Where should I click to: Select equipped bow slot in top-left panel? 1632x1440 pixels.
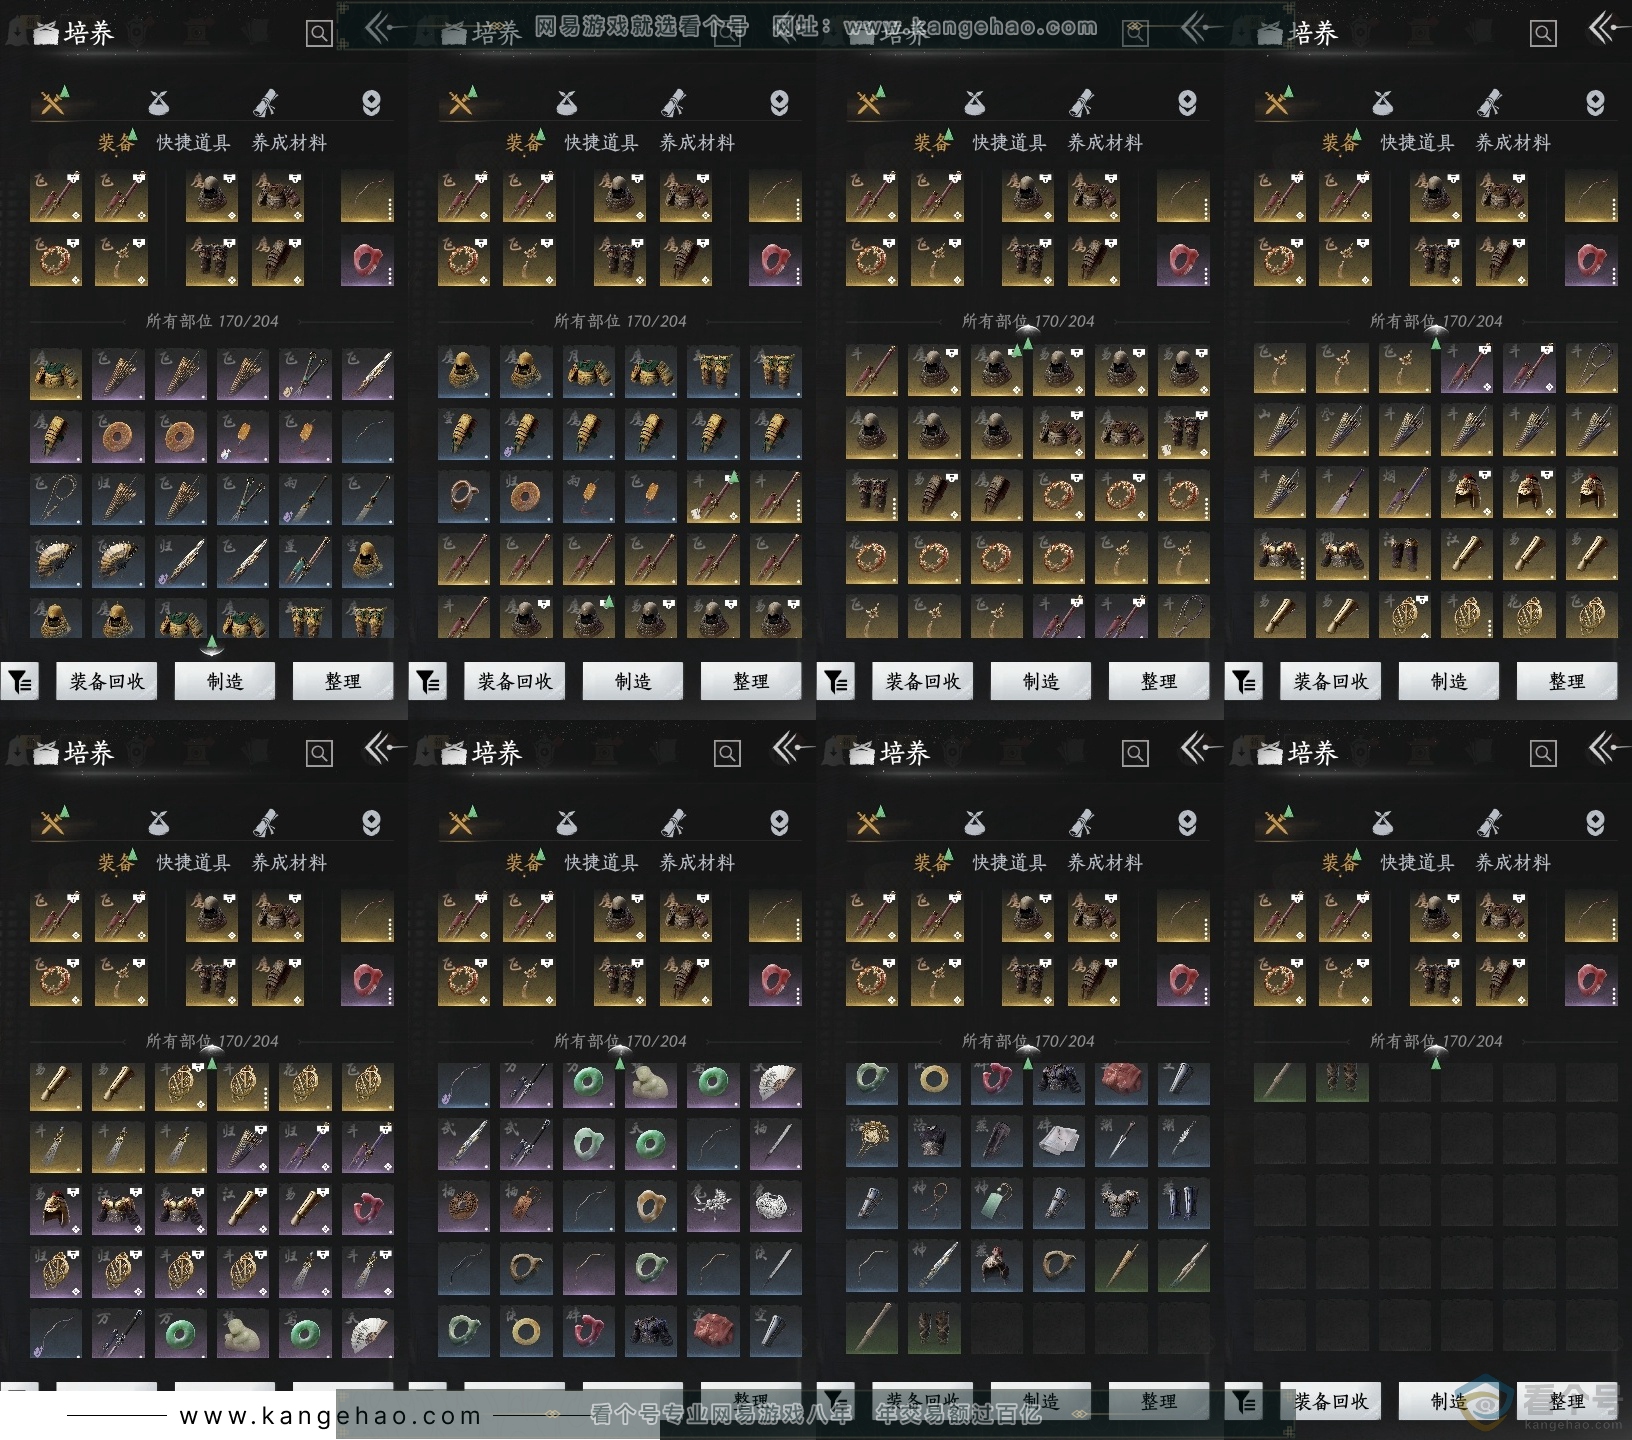pyautogui.click(x=367, y=196)
